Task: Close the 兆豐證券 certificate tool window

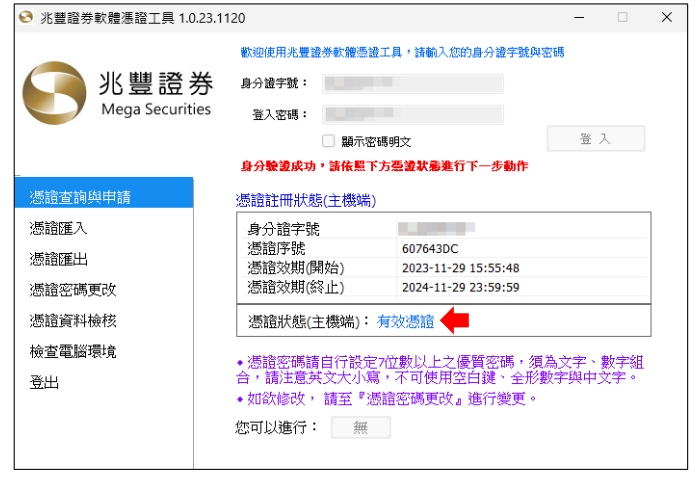Action: [666, 18]
